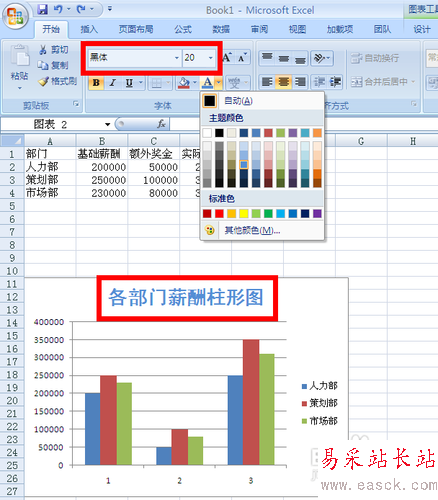Pick standard purple color swatch

click(317, 213)
